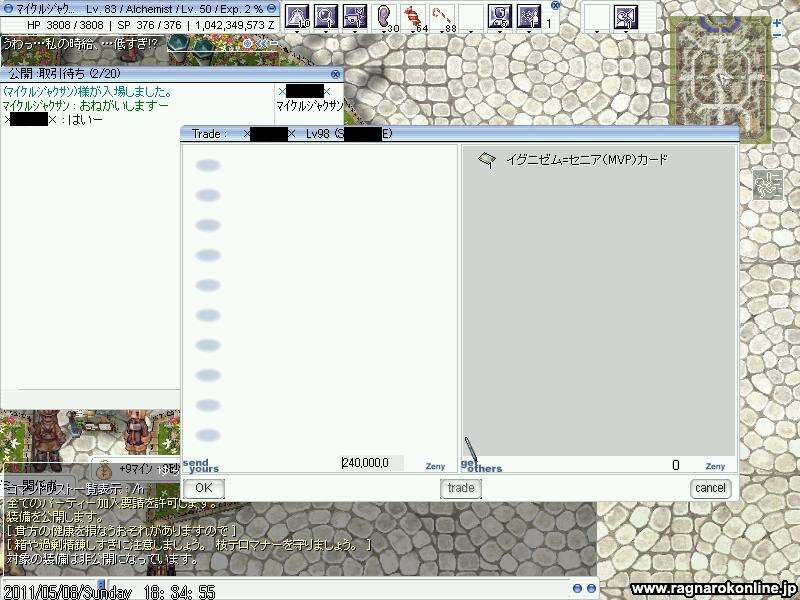800x600 pixels.
Task: Click the status window left round button
Action: [x=8, y=9]
